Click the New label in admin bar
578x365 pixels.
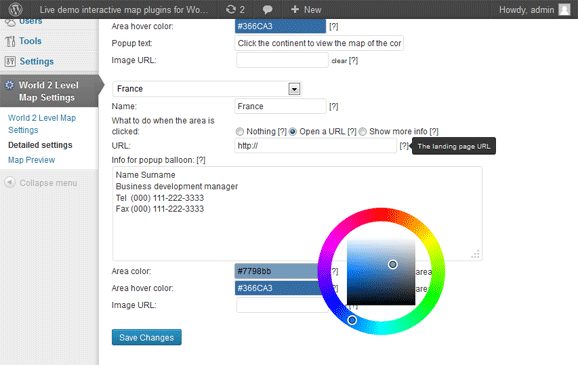pos(313,10)
